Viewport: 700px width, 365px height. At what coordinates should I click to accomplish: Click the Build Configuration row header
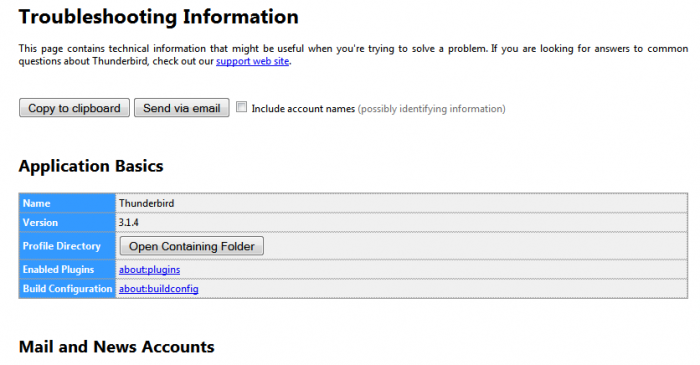tap(67, 289)
